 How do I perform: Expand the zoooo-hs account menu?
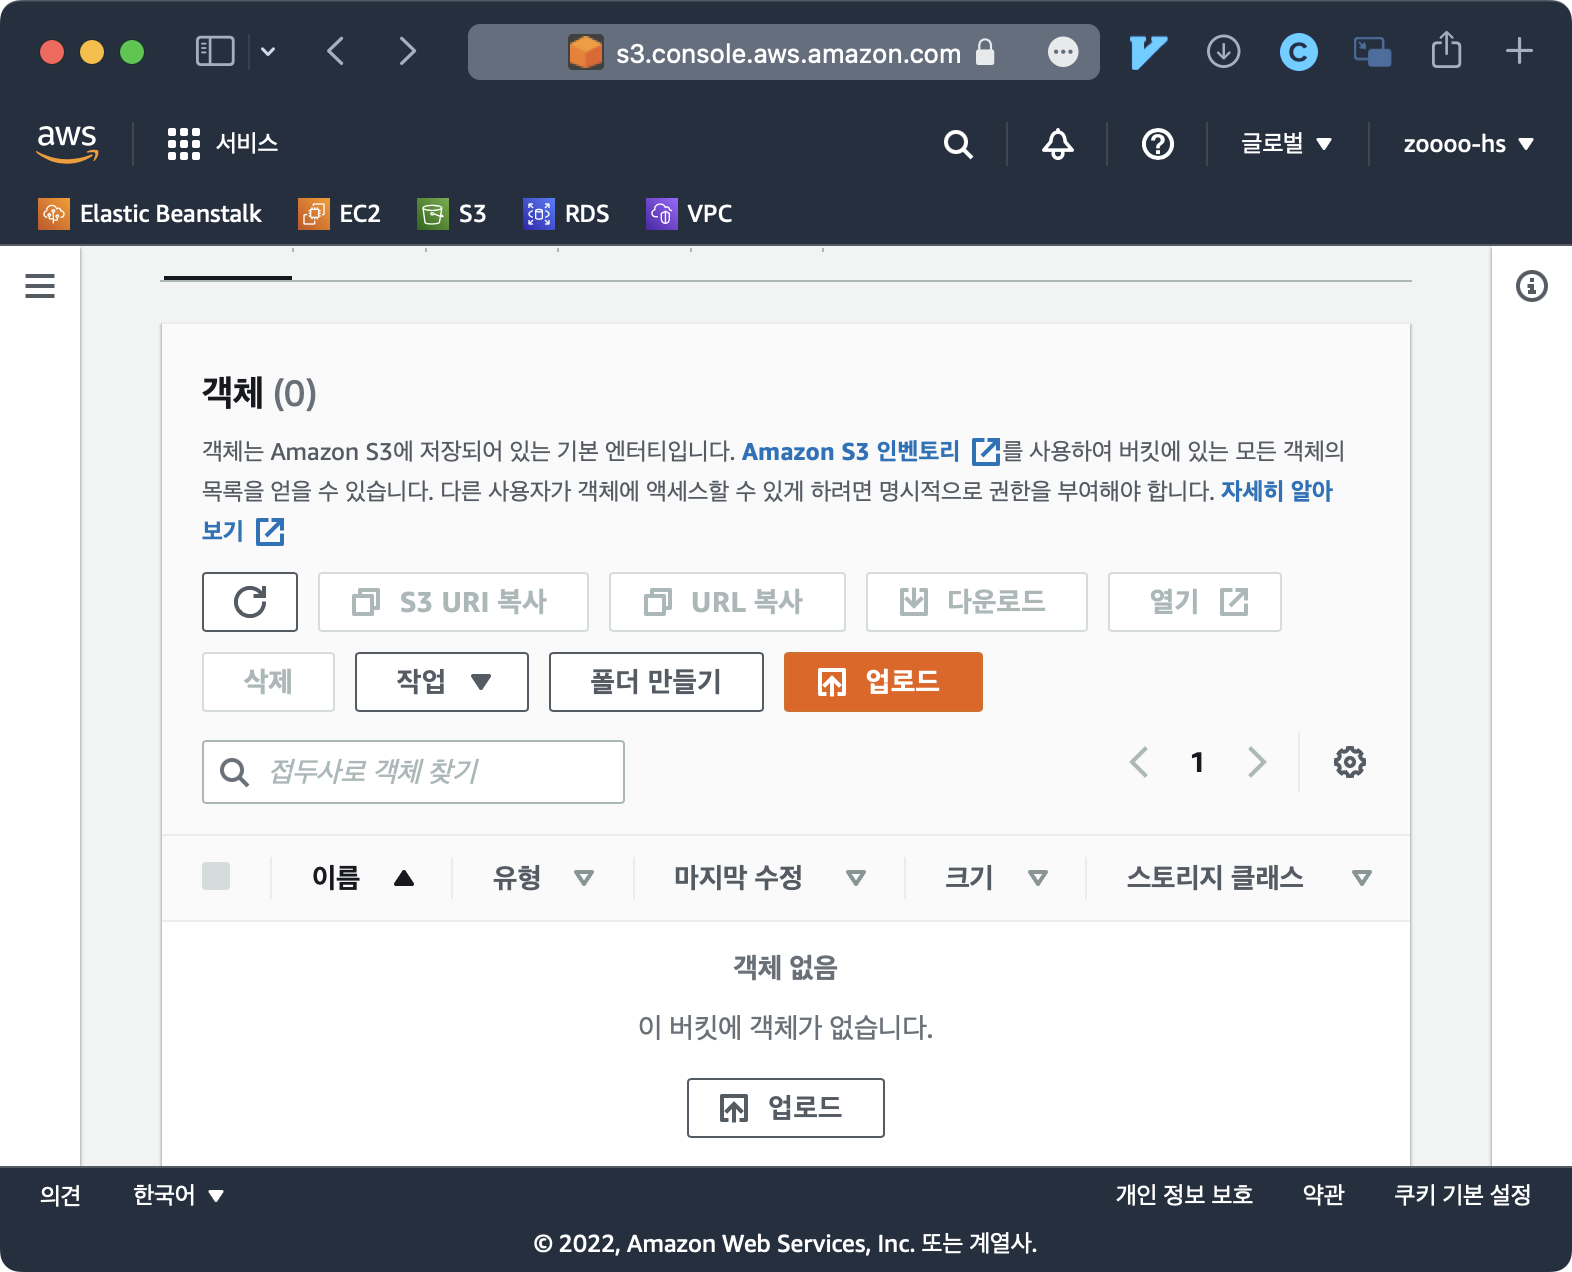(x=1468, y=144)
